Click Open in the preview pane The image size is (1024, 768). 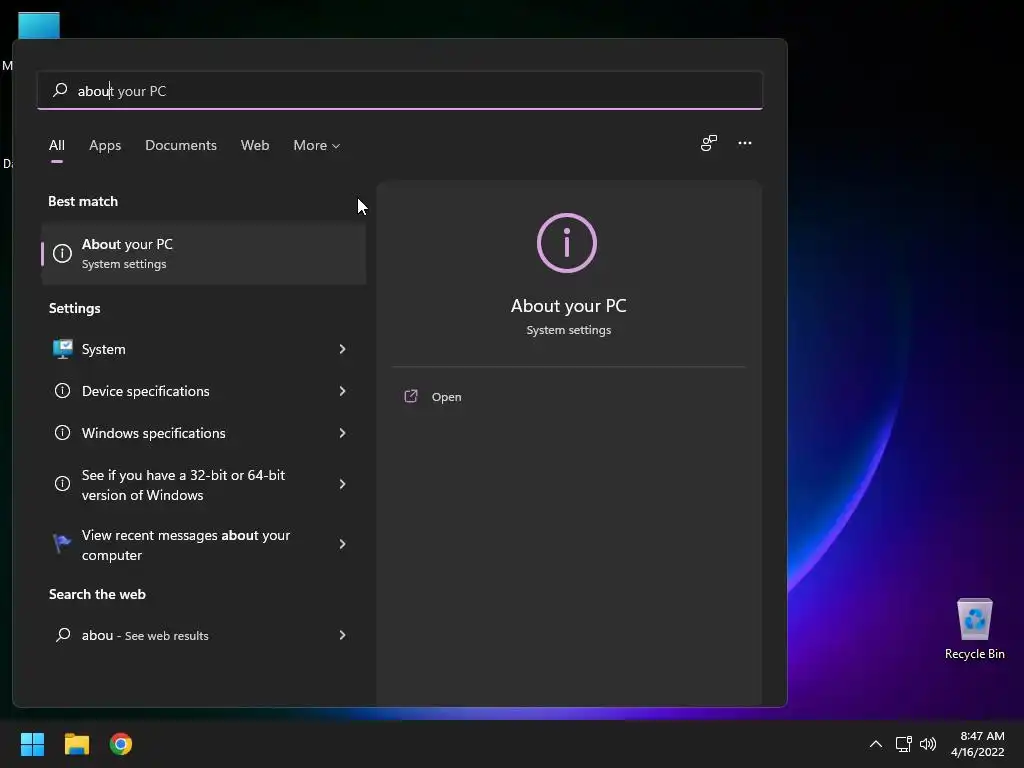[447, 397]
